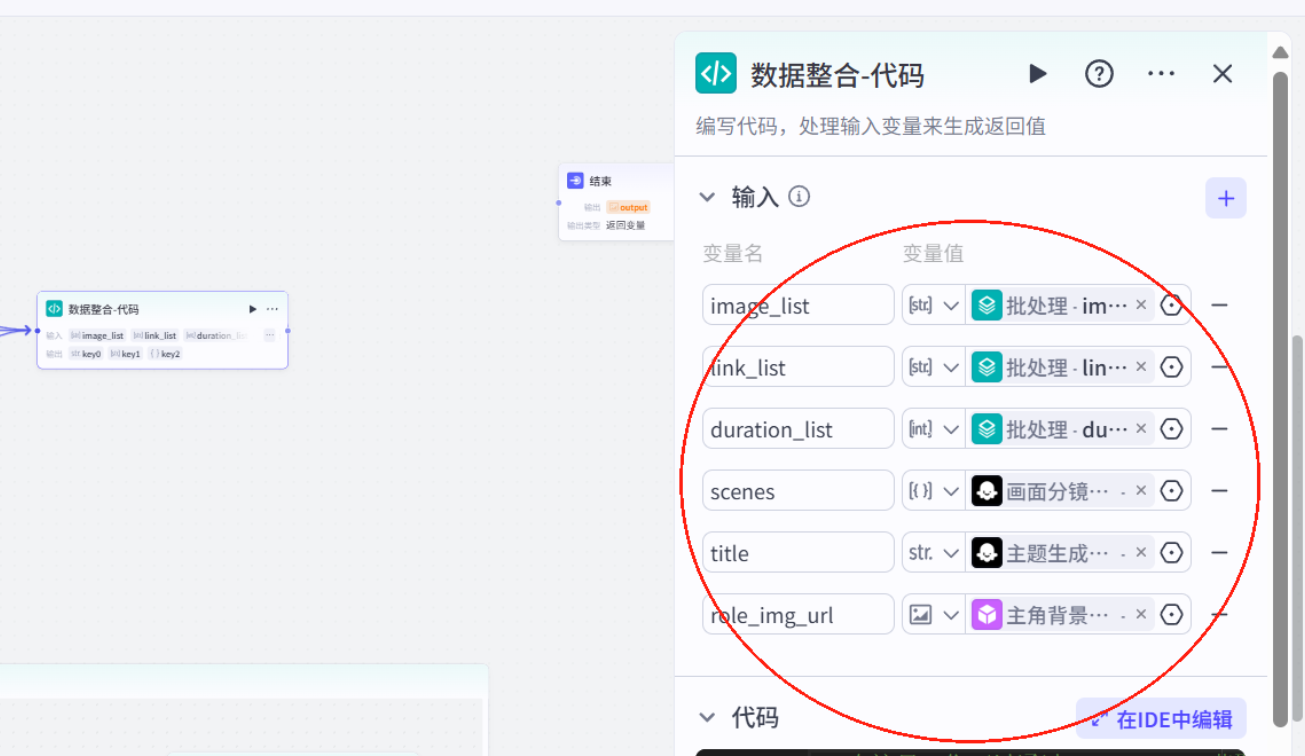Click the teal batch-processing icon on image_list row
The image size is (1305, 756).
tap(986, 304)
